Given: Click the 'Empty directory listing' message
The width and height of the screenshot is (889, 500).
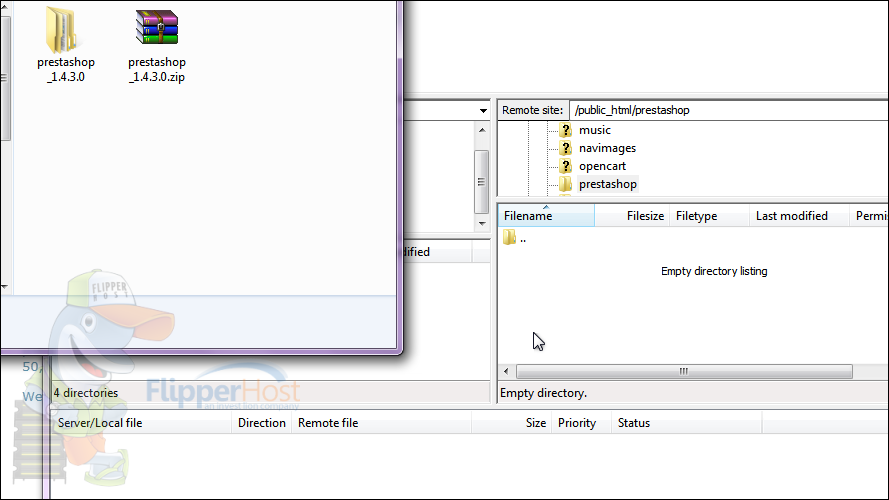Looking at the screenshot, I should point(714,272).
